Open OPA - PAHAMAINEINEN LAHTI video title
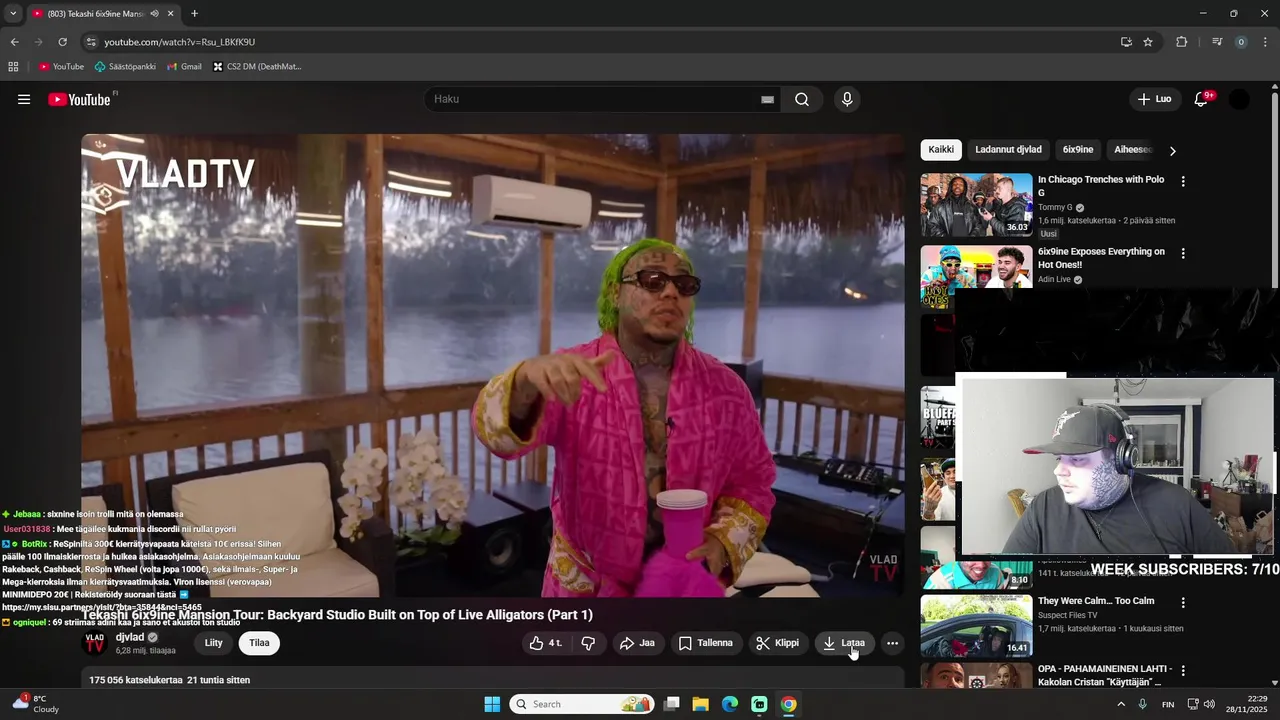This screenshot has width=1280, height=720. tap(1104, 675)
